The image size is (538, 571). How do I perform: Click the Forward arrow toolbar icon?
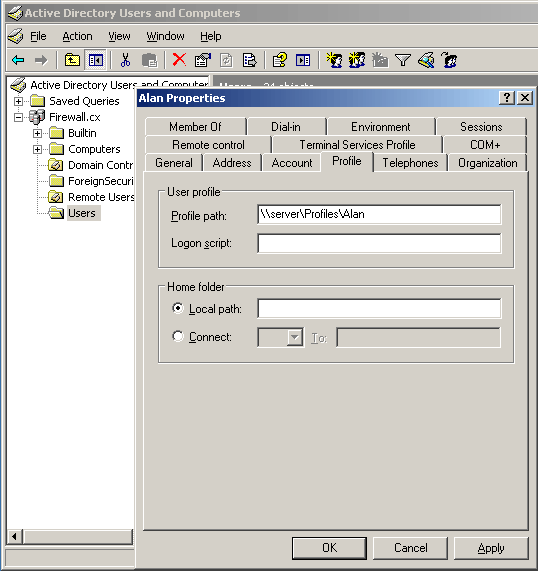[x=41, y=60]
